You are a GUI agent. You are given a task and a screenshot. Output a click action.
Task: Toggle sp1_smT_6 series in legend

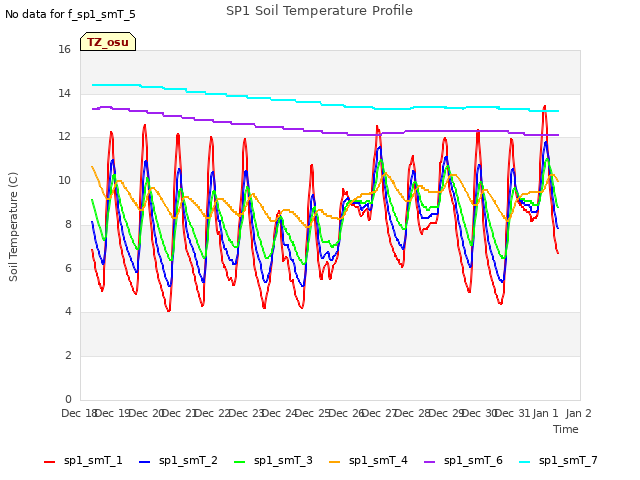[x=463, y=461]
